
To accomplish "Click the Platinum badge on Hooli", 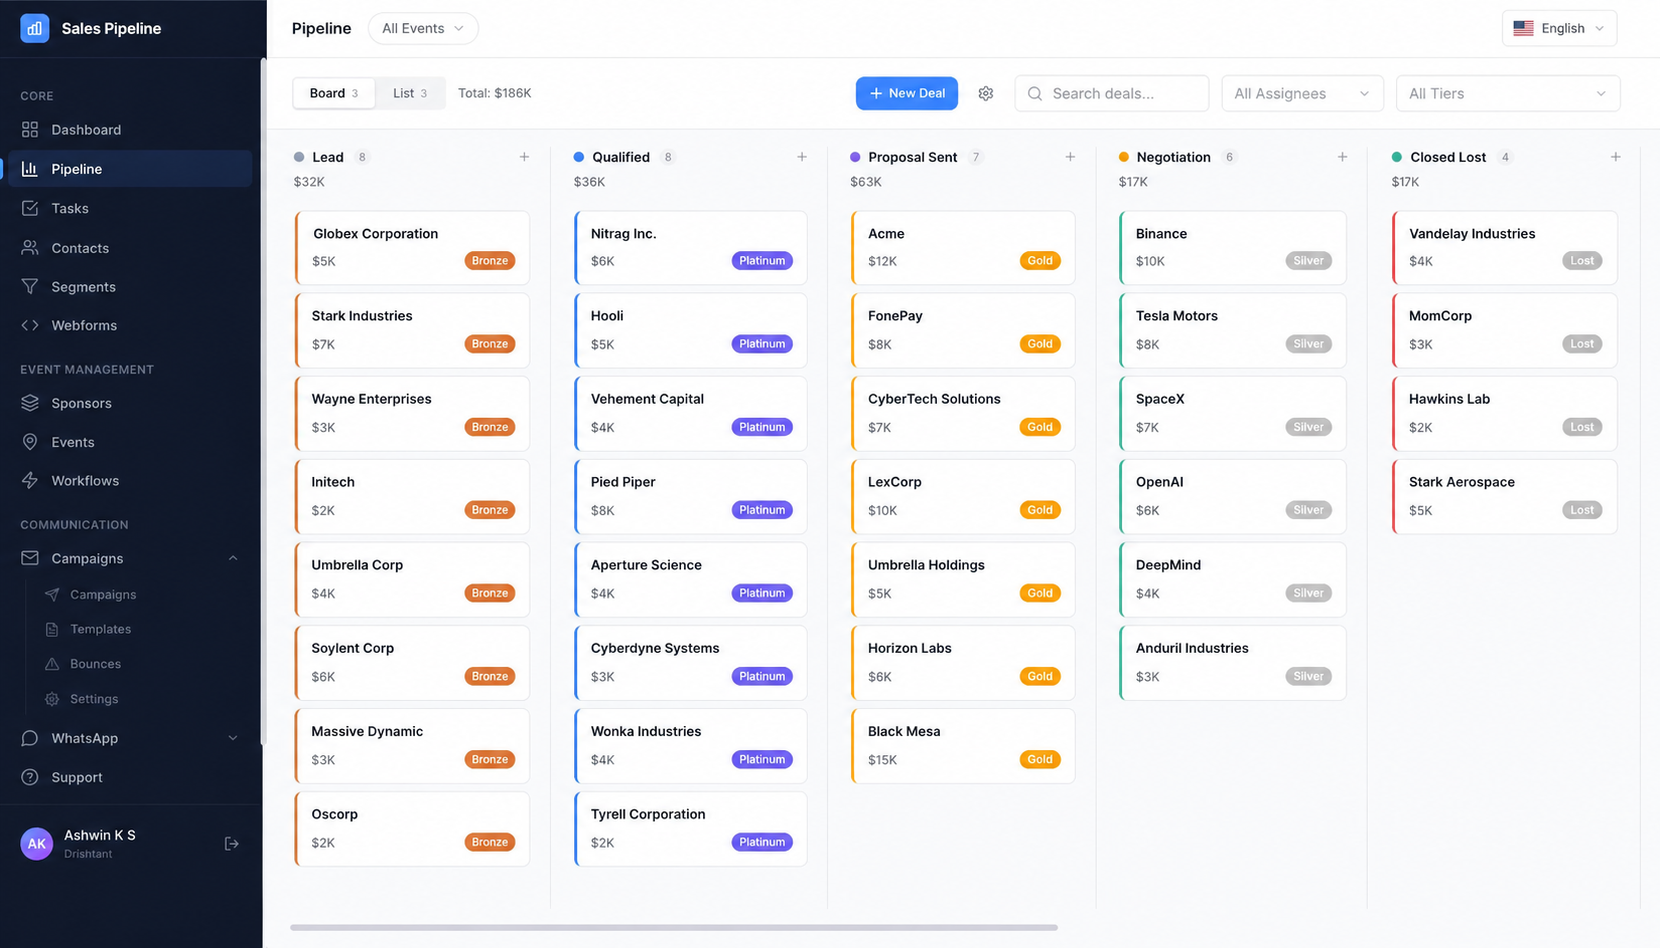I will coord(762,344).
